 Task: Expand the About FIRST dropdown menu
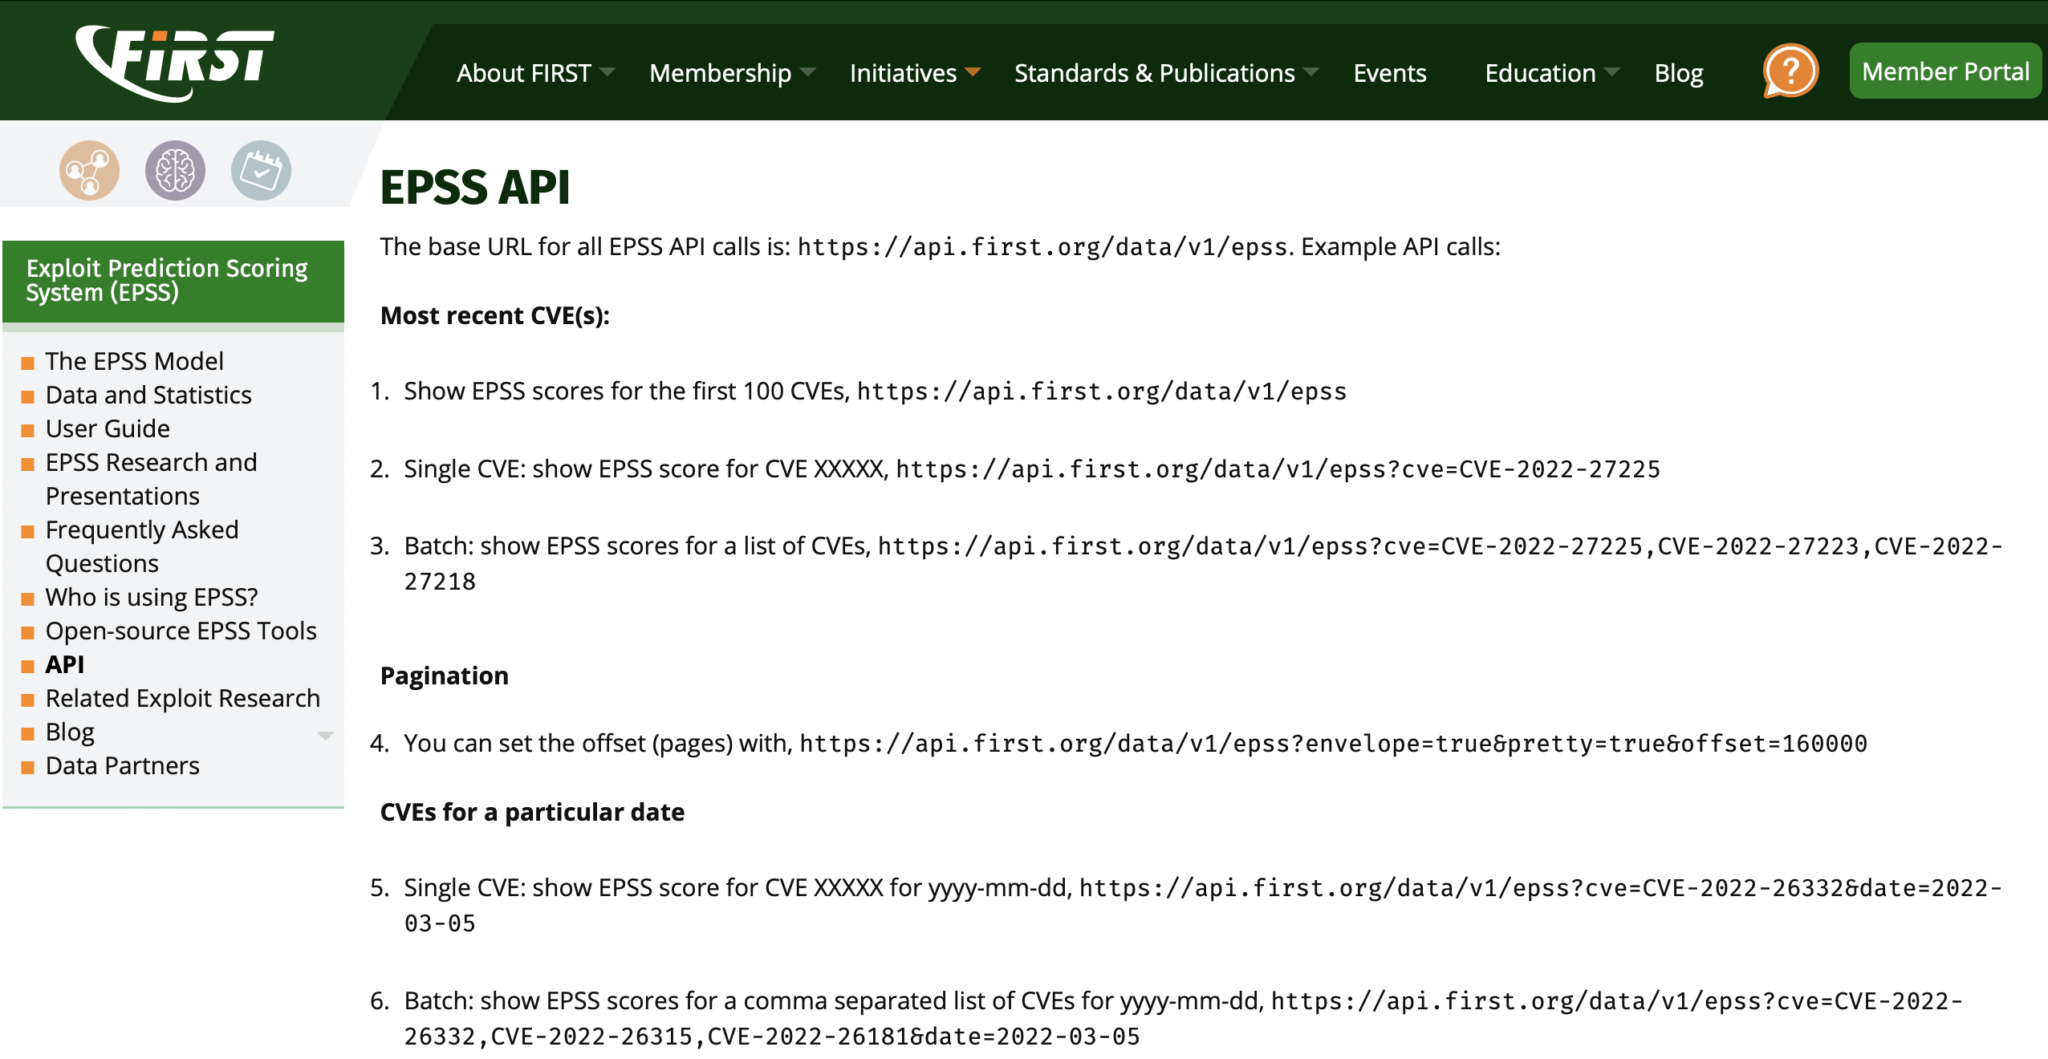coord(534,73)
